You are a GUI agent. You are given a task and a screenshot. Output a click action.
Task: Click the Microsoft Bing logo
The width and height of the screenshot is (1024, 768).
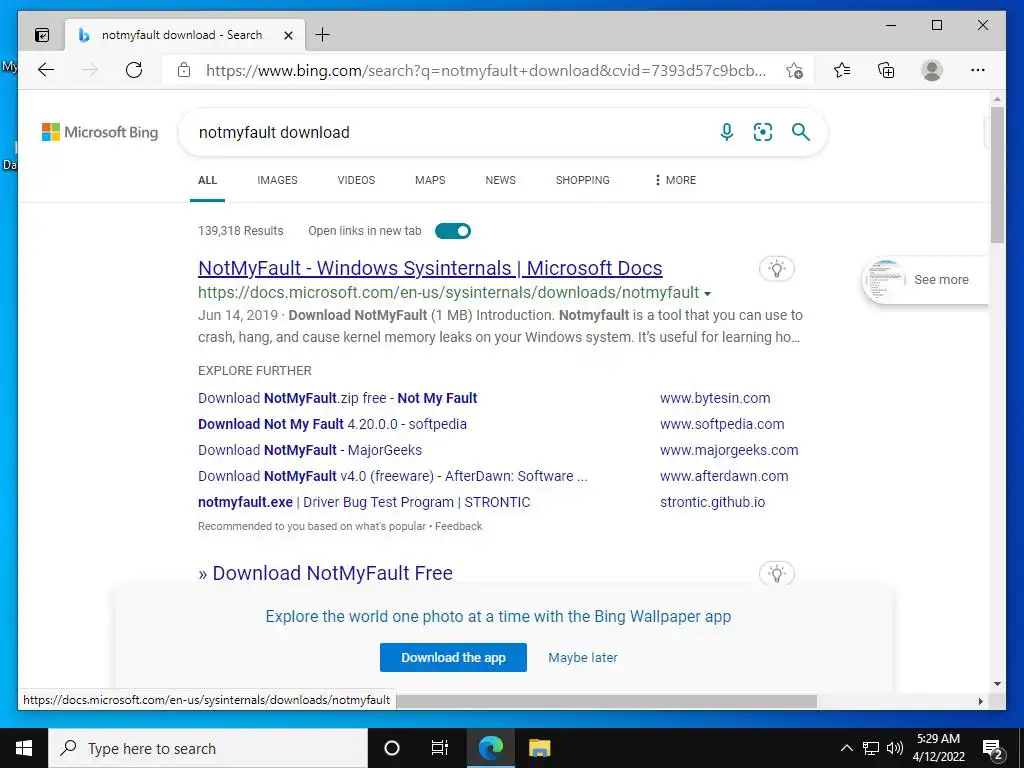(100, 133)
